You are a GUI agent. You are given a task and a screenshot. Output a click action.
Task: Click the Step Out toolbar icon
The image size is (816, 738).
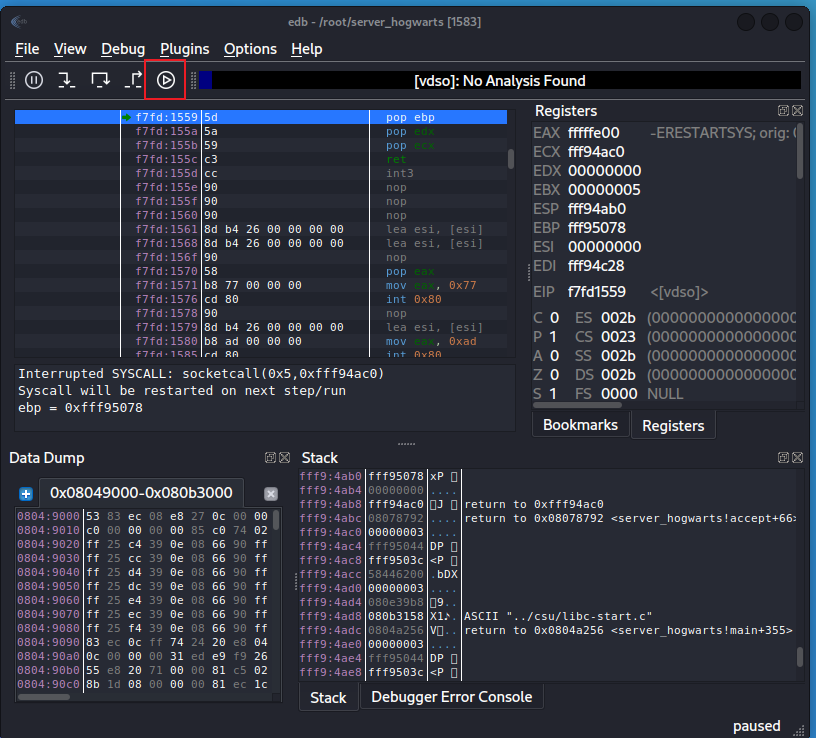coord(133,80)
